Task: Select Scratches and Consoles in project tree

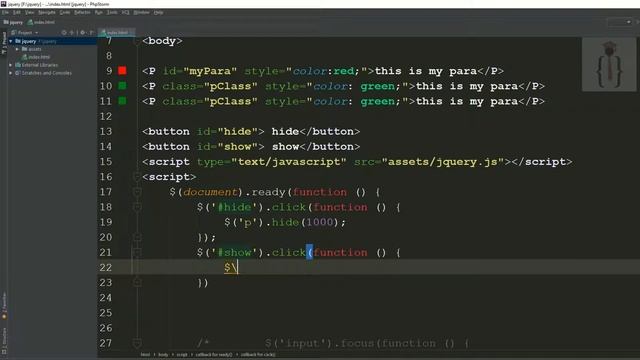Action: [x=43, y=73]
